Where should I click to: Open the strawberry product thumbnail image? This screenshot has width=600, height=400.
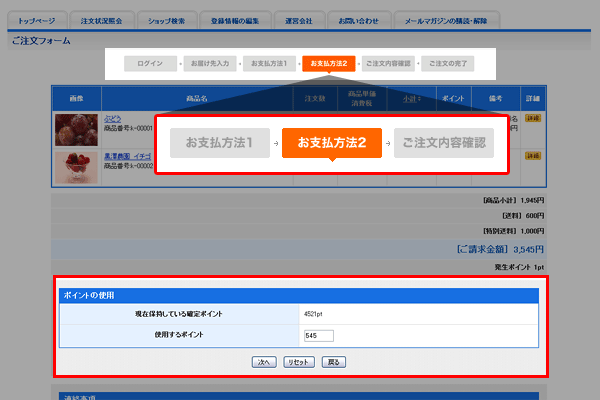[75, 167]
